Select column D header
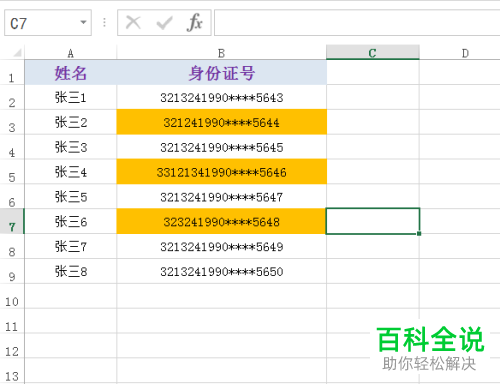This screenshot has height=384, width=500. point(460,53)
